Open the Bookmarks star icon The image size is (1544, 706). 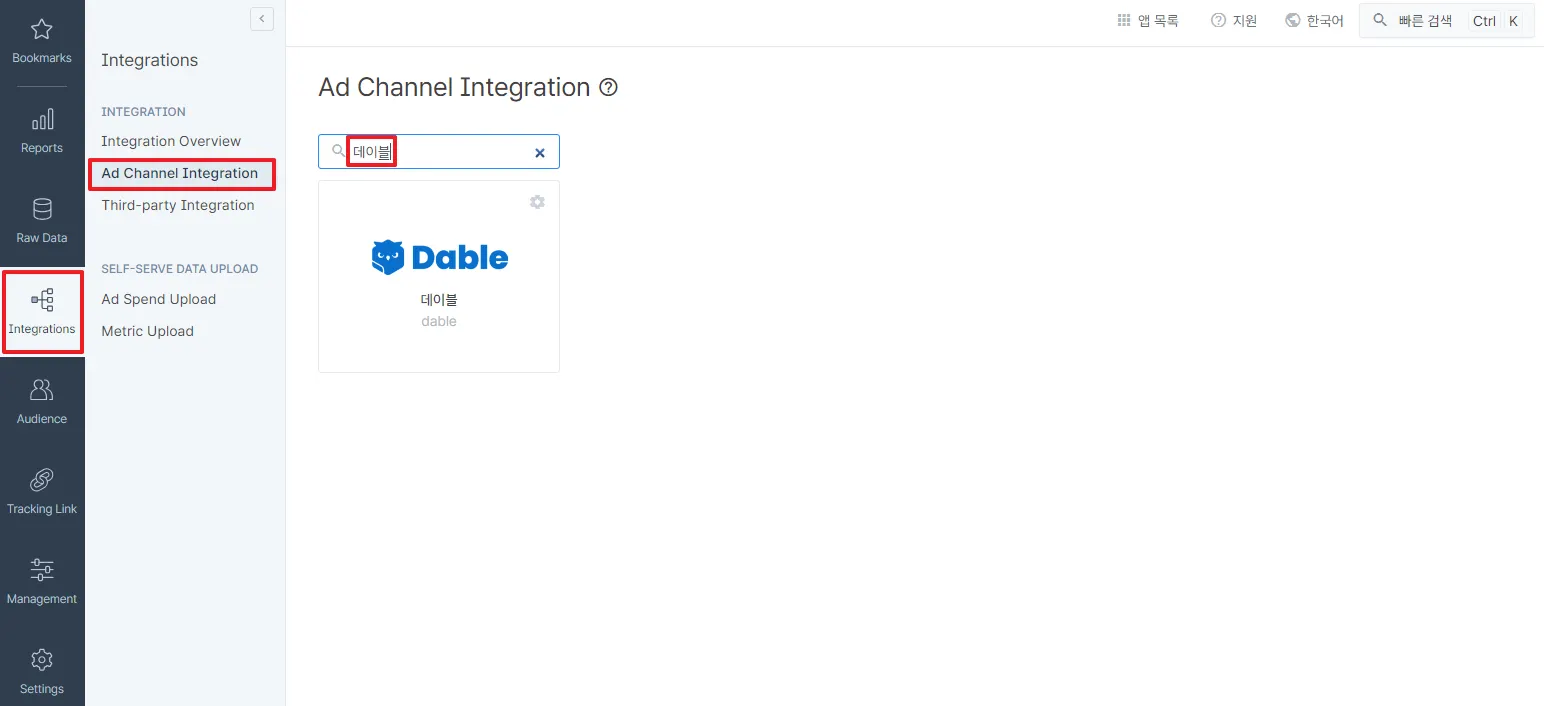point(42,30)
